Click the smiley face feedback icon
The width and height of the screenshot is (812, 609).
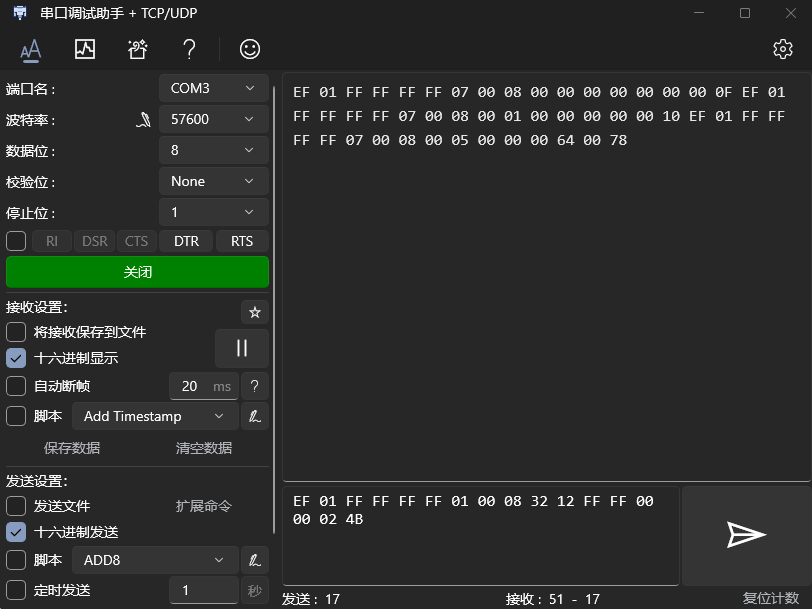(250, 49)
